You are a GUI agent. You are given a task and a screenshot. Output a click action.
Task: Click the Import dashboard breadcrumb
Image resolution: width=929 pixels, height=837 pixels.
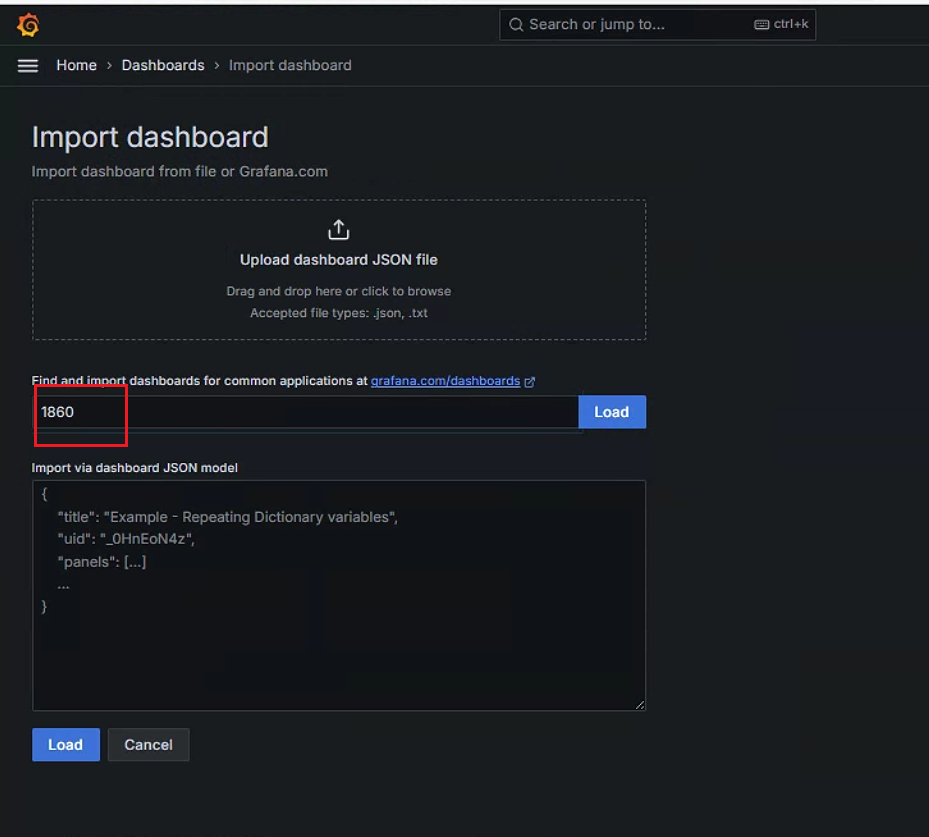pyautogui.click(x=290, y=65)
